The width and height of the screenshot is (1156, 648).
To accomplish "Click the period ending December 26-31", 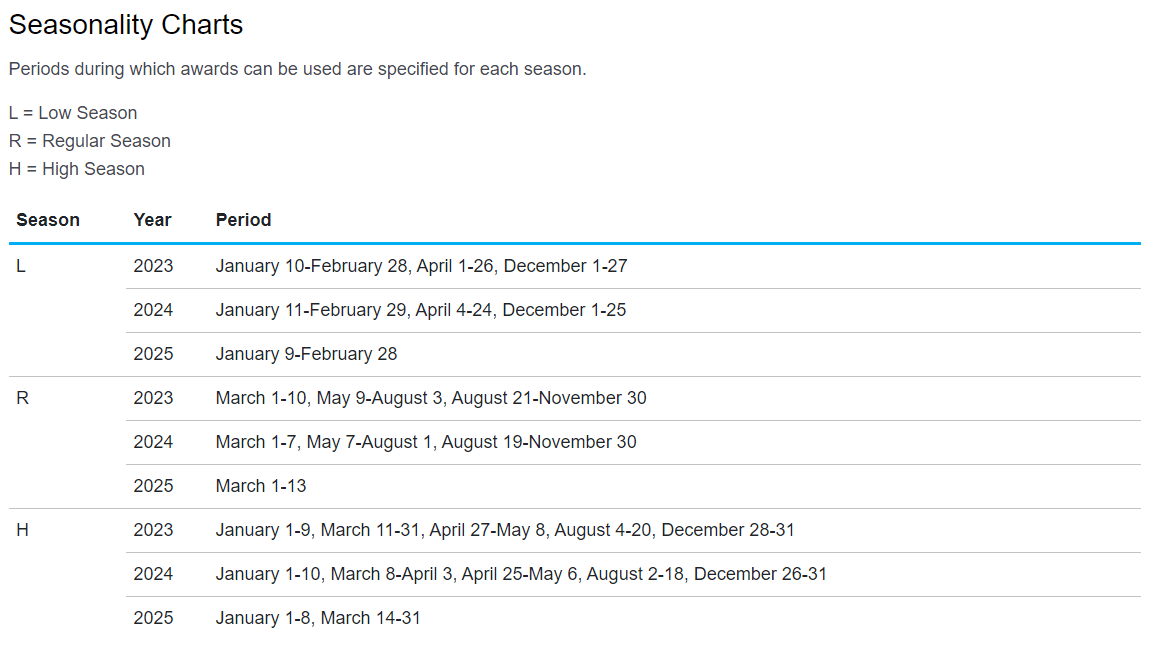I will pyautogui.click(x=520, y=574).
